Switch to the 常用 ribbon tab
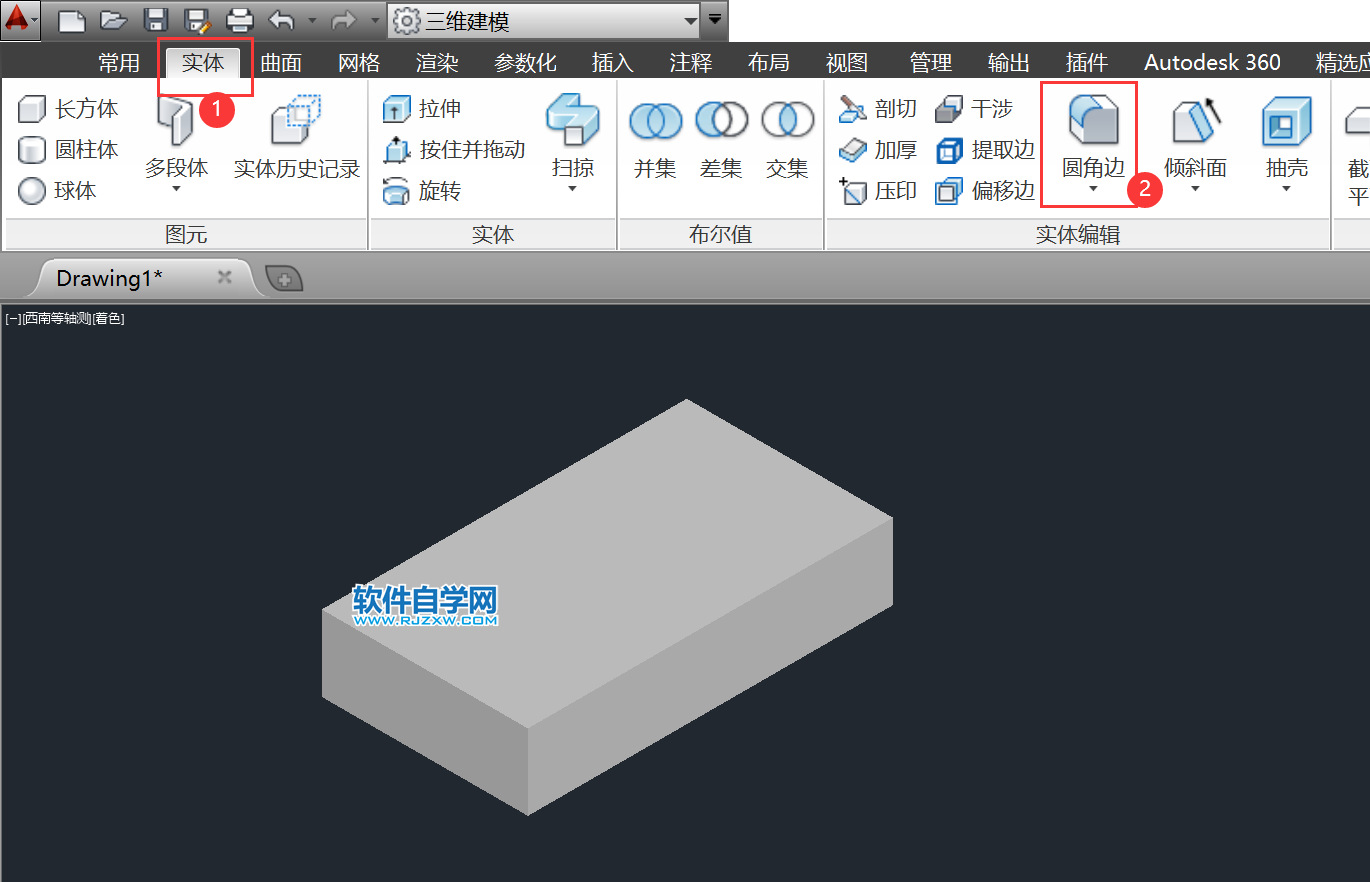The height and width of the screenshot is (882, 1370). point(119,62)
